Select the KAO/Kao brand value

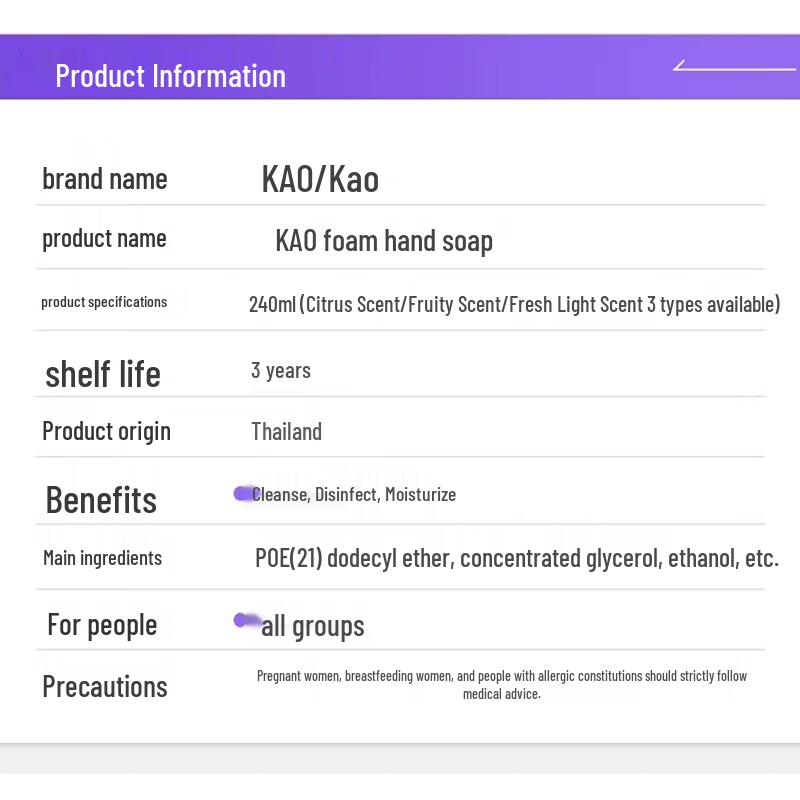point(320,180)
